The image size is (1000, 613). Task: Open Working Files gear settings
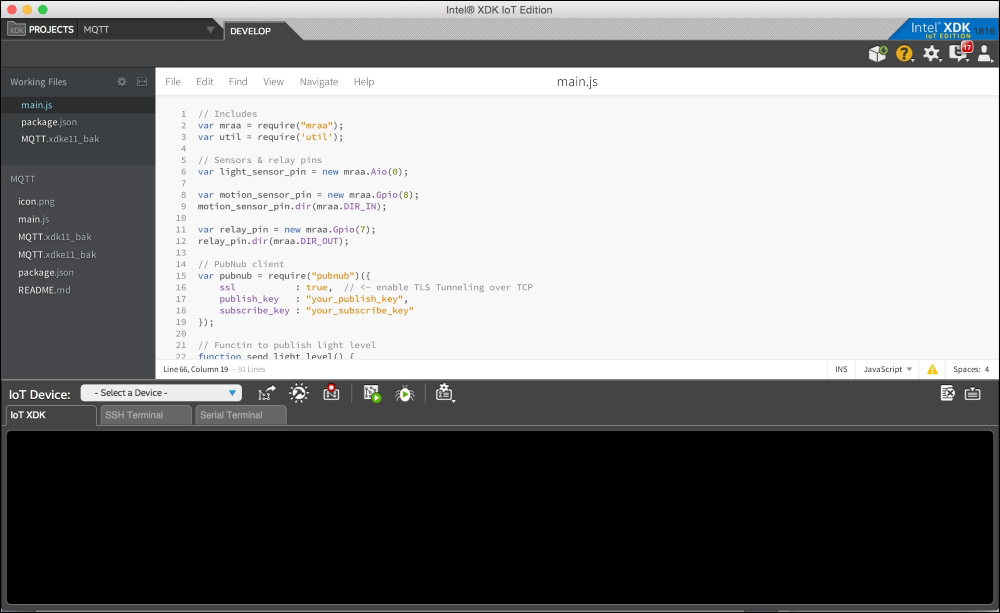pyautogui.click(x=122, y=82)
